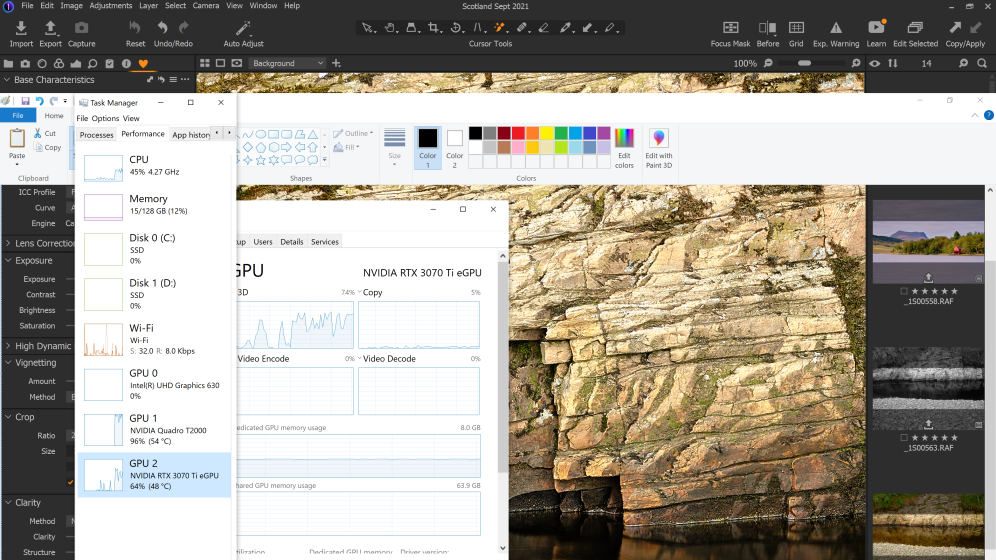The image size is (996, 560).
Task: Open the Camera menu in Capture One
Action: pyautogui.click(x=206, y=6)
